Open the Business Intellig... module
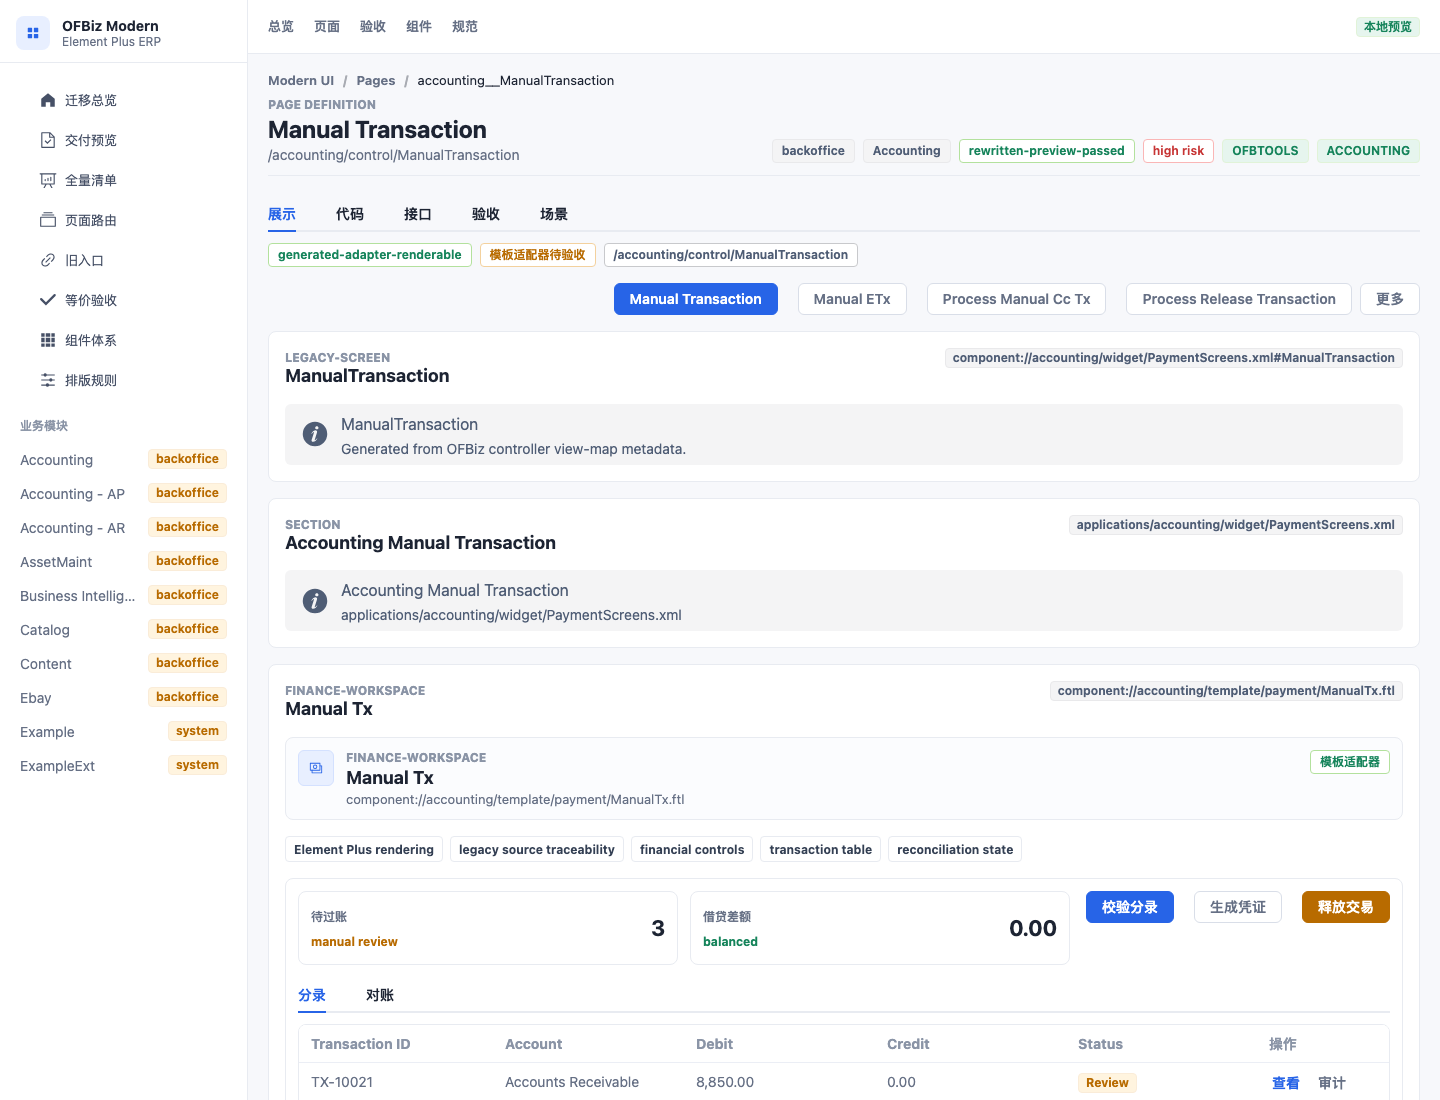The height and width of the screenshot is (1100, 1440). [123, 596]
